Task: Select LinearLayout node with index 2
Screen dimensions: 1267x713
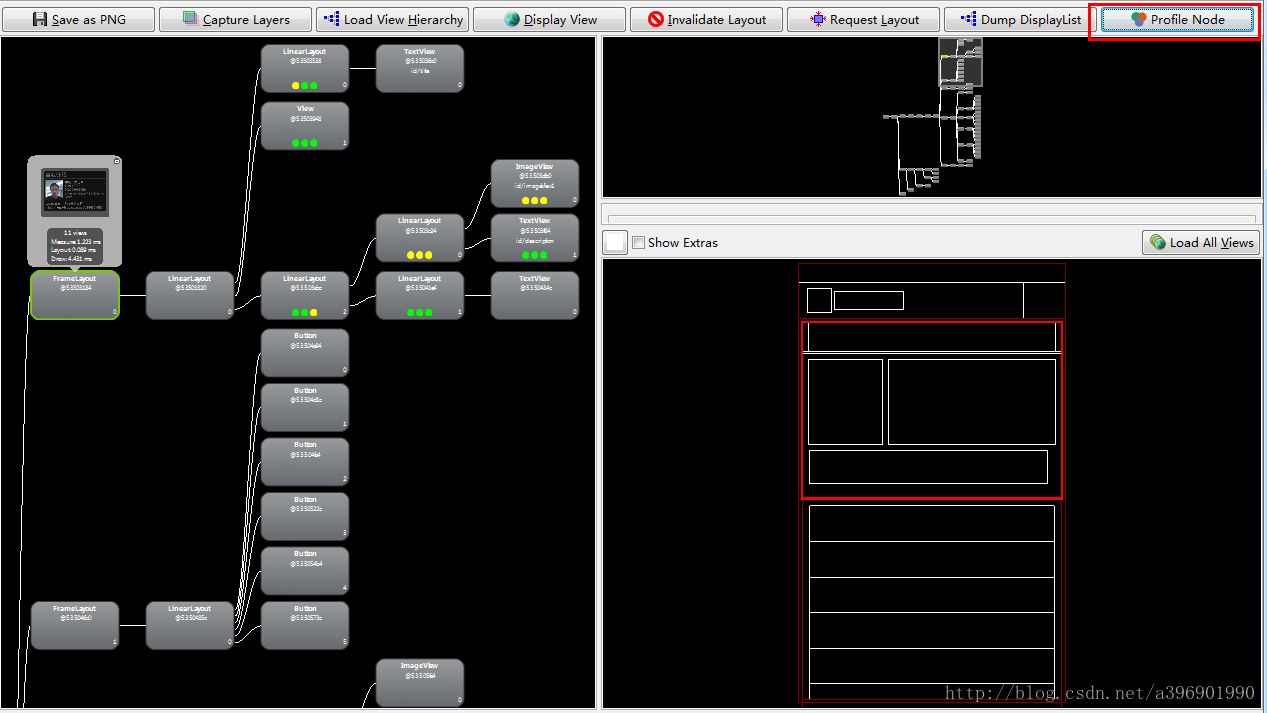Action: (x=305, y=295)
